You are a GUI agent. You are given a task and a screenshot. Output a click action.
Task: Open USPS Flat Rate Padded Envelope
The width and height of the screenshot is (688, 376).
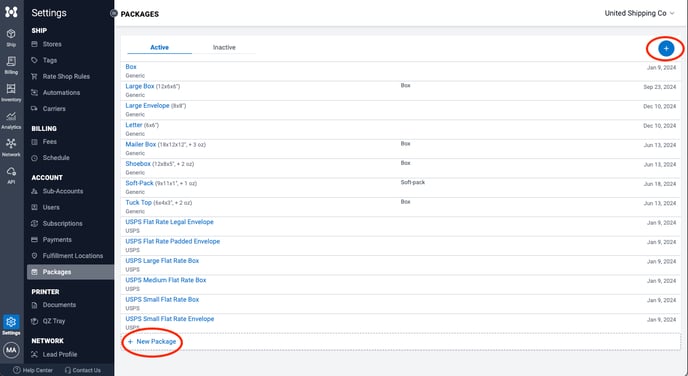(172, 241)
